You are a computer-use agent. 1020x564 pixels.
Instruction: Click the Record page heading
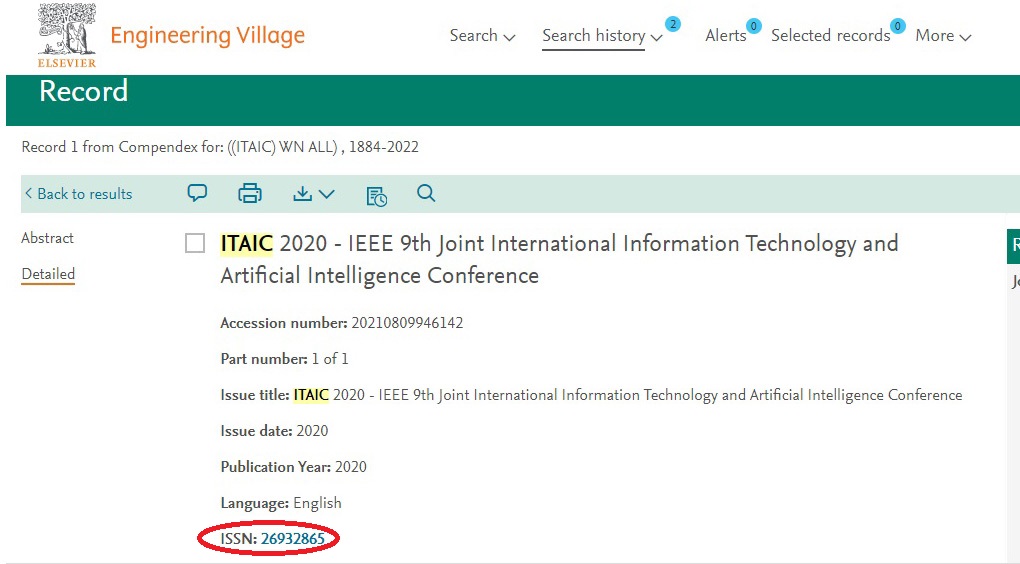click(84, 91)
